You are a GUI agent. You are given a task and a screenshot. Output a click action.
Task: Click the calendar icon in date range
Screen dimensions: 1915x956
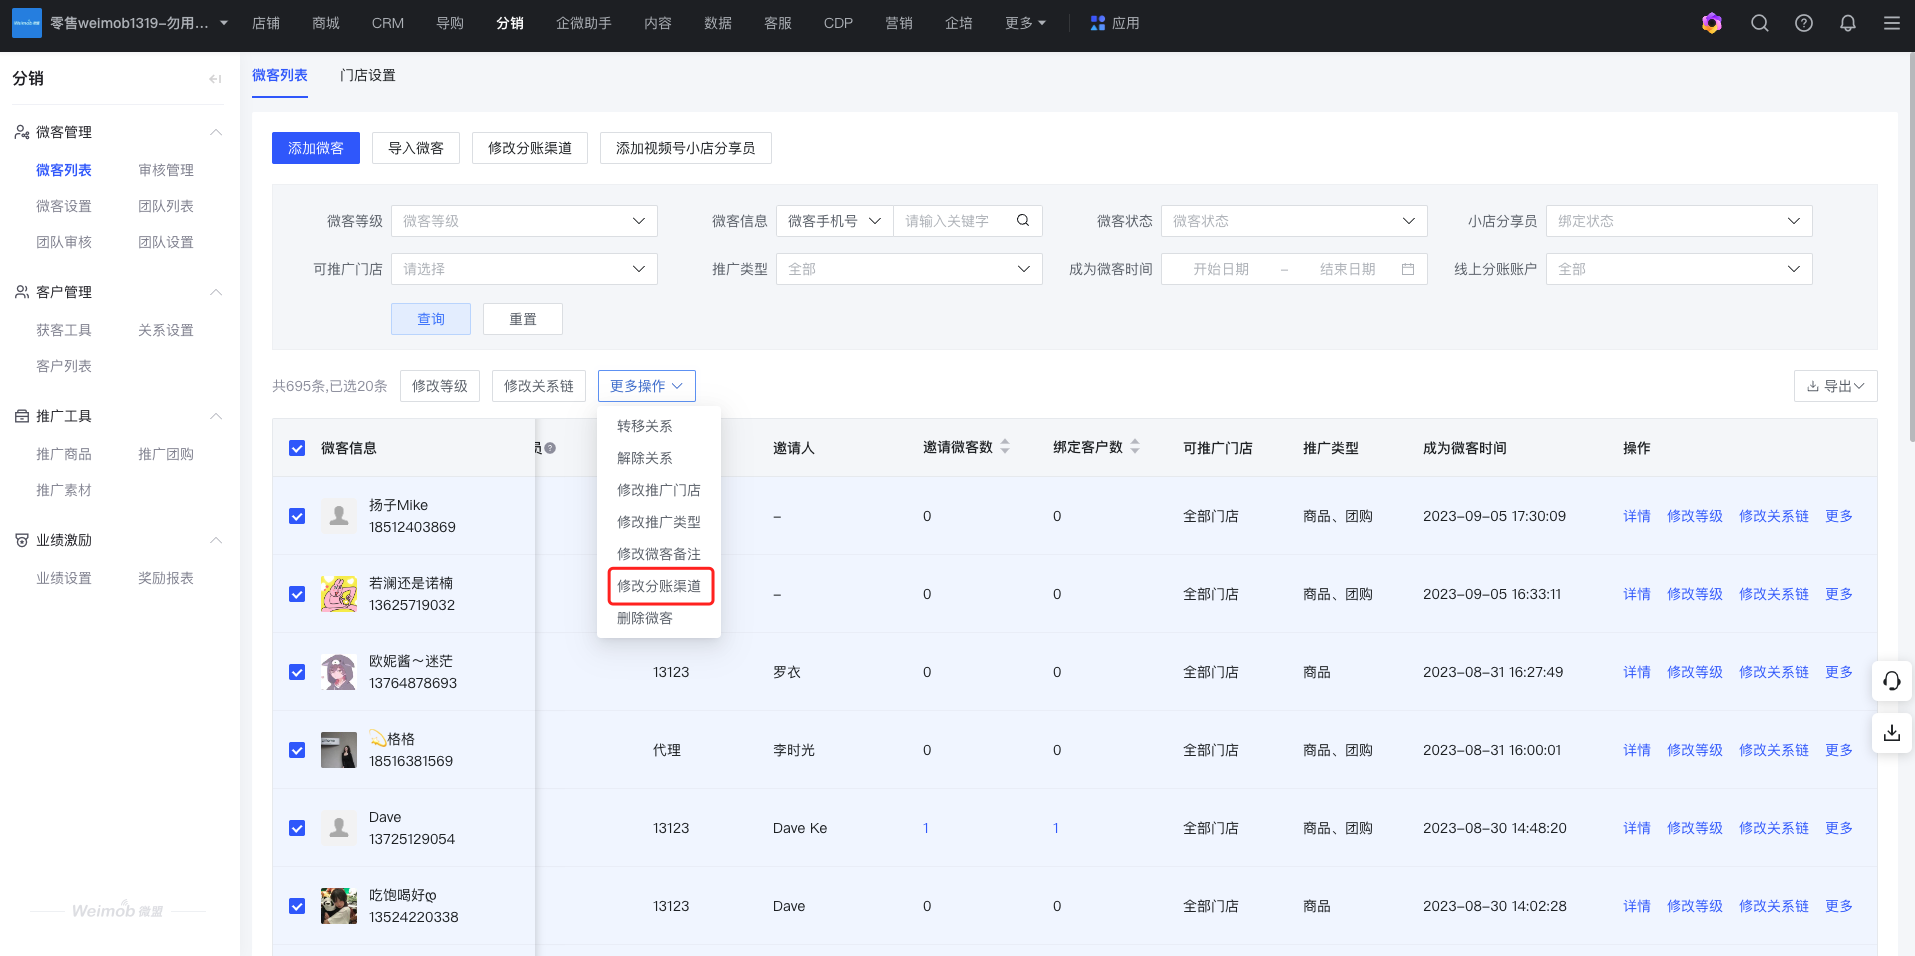tap(1408, 269)
